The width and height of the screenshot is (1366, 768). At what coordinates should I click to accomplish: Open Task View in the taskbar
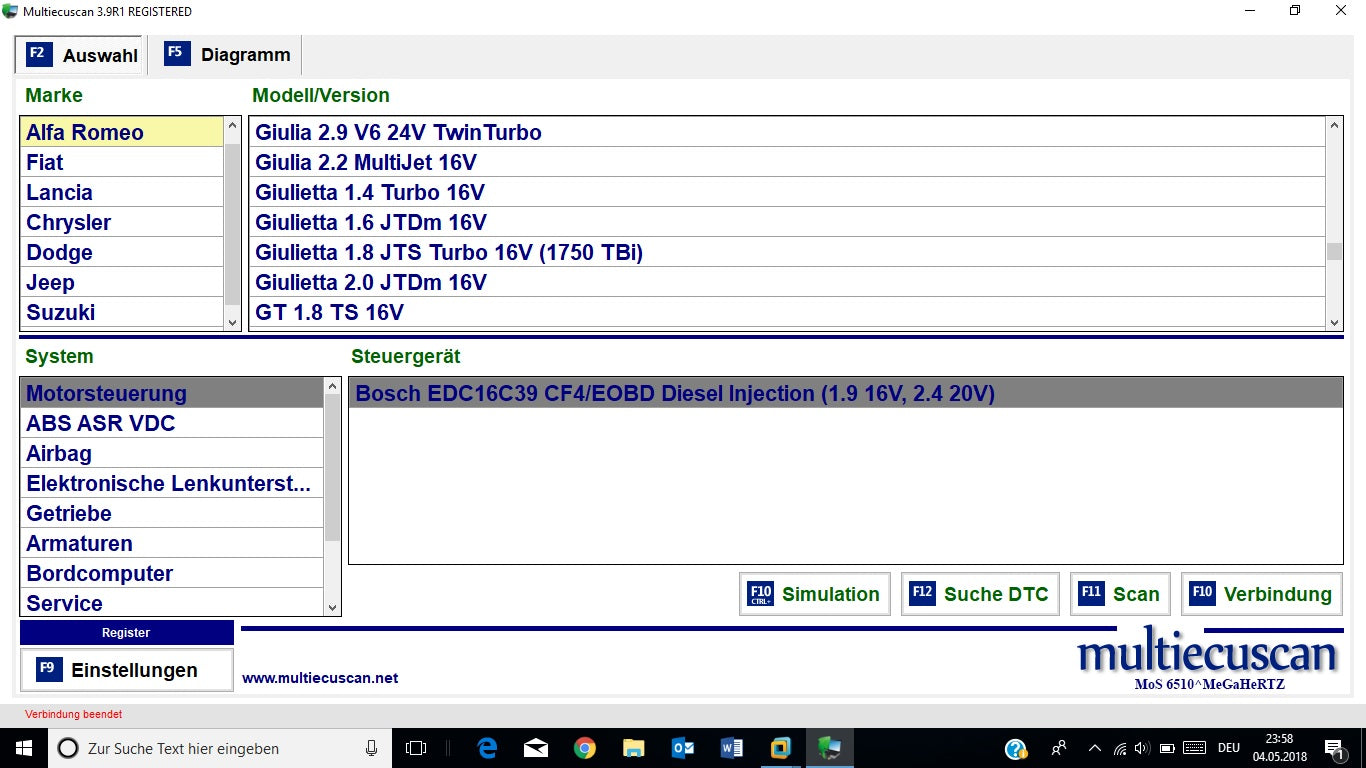(416, 748)
